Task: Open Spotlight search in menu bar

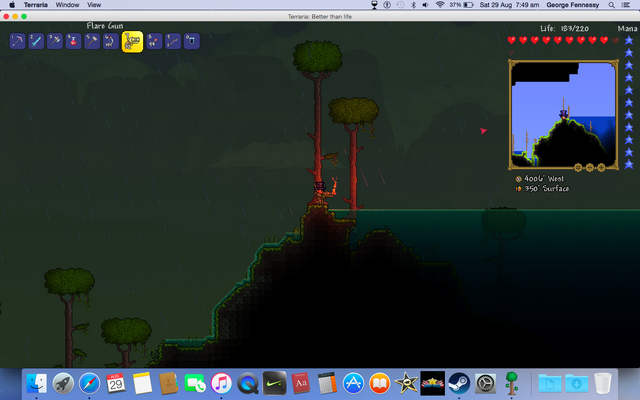Action: (x=611, y=5)
